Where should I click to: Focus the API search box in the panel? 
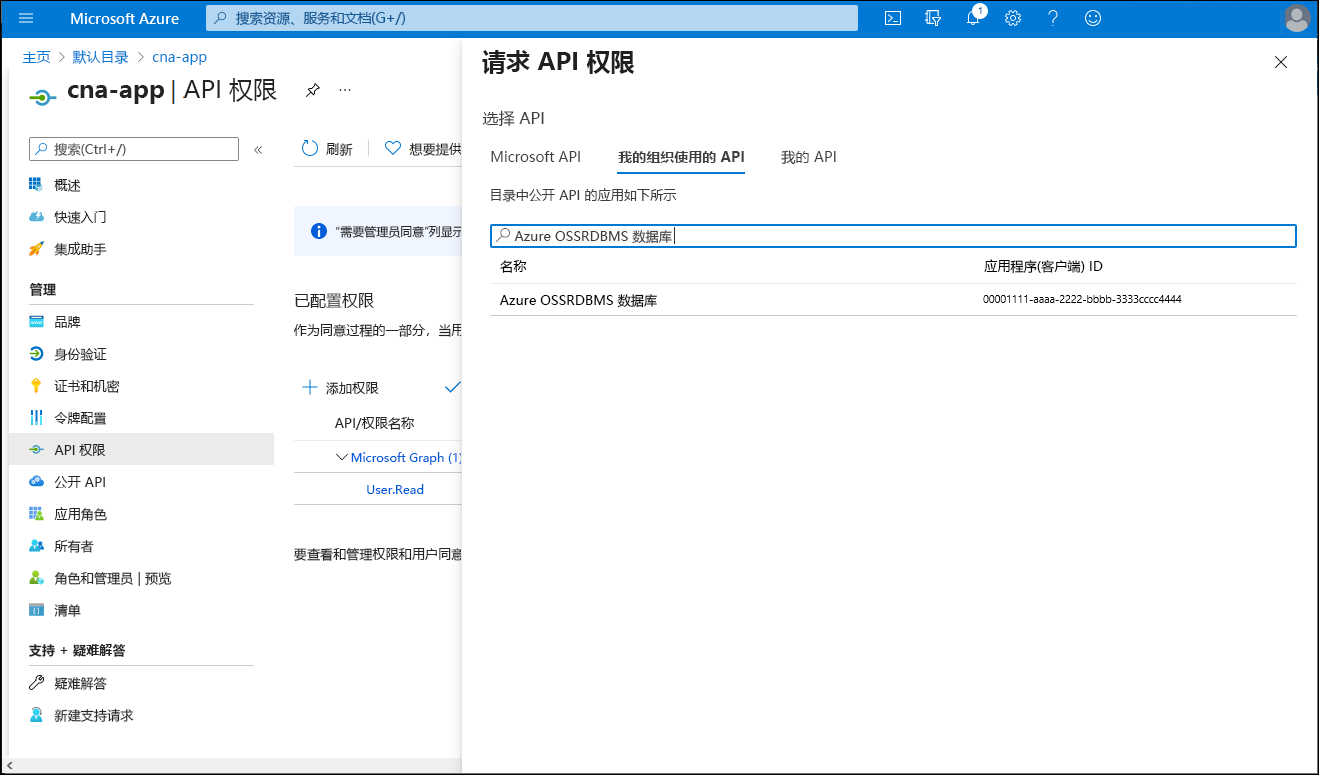[x=893, y=236]
